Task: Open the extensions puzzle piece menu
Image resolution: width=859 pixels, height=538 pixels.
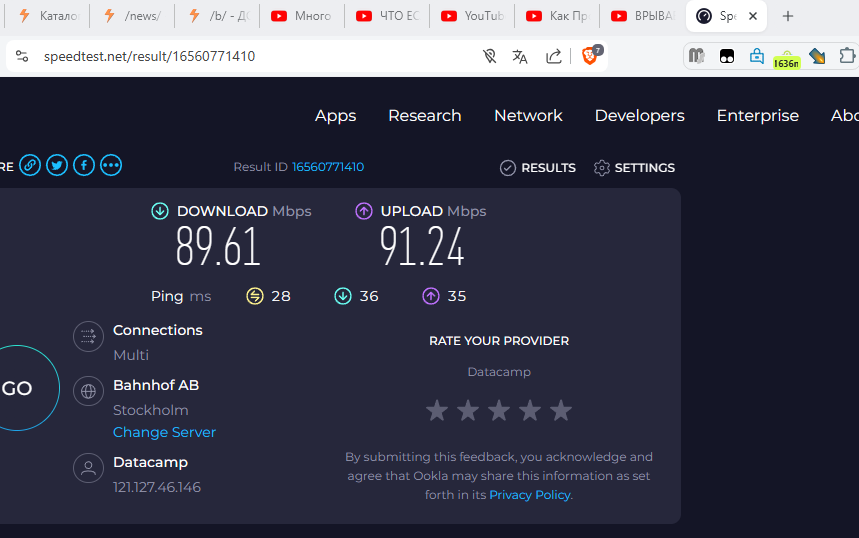Action: 847,56
